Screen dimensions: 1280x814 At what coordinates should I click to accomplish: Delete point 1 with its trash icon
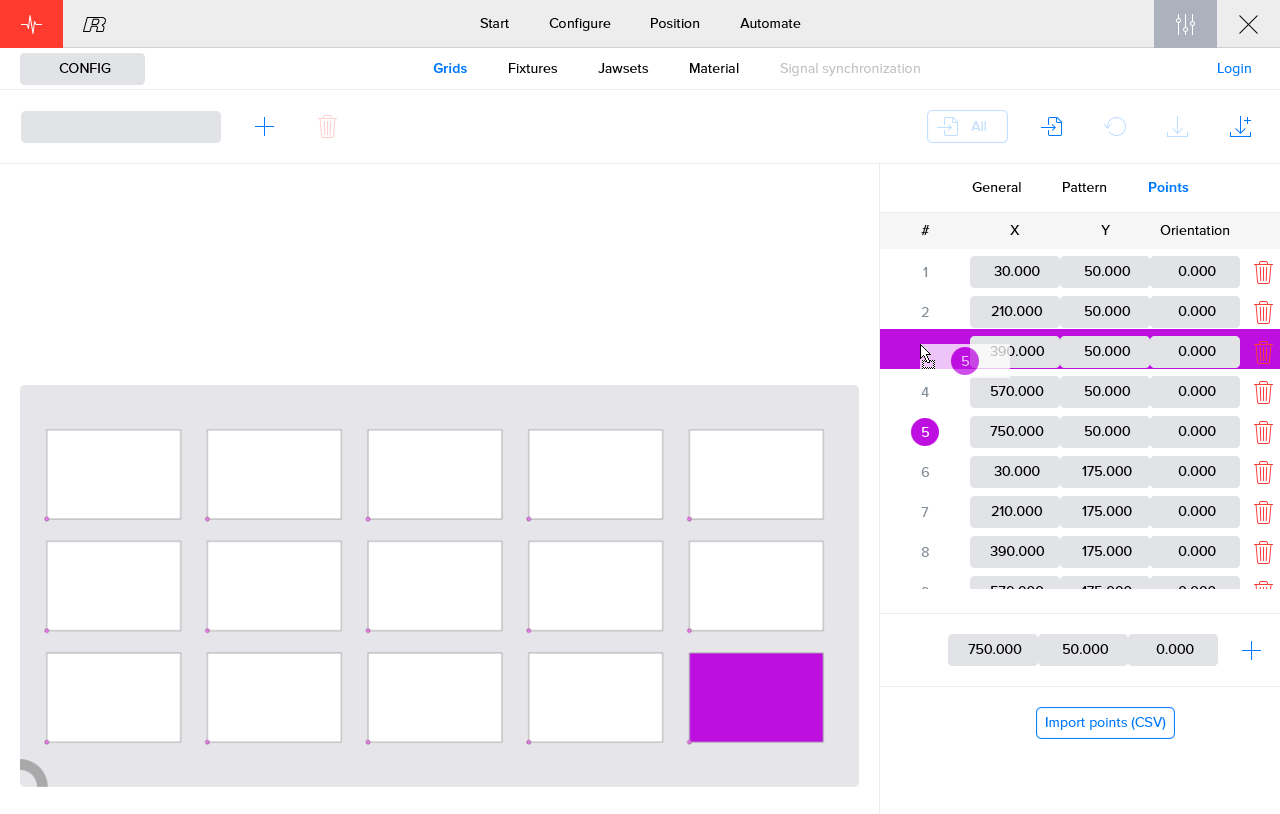tap(1263, 272)
